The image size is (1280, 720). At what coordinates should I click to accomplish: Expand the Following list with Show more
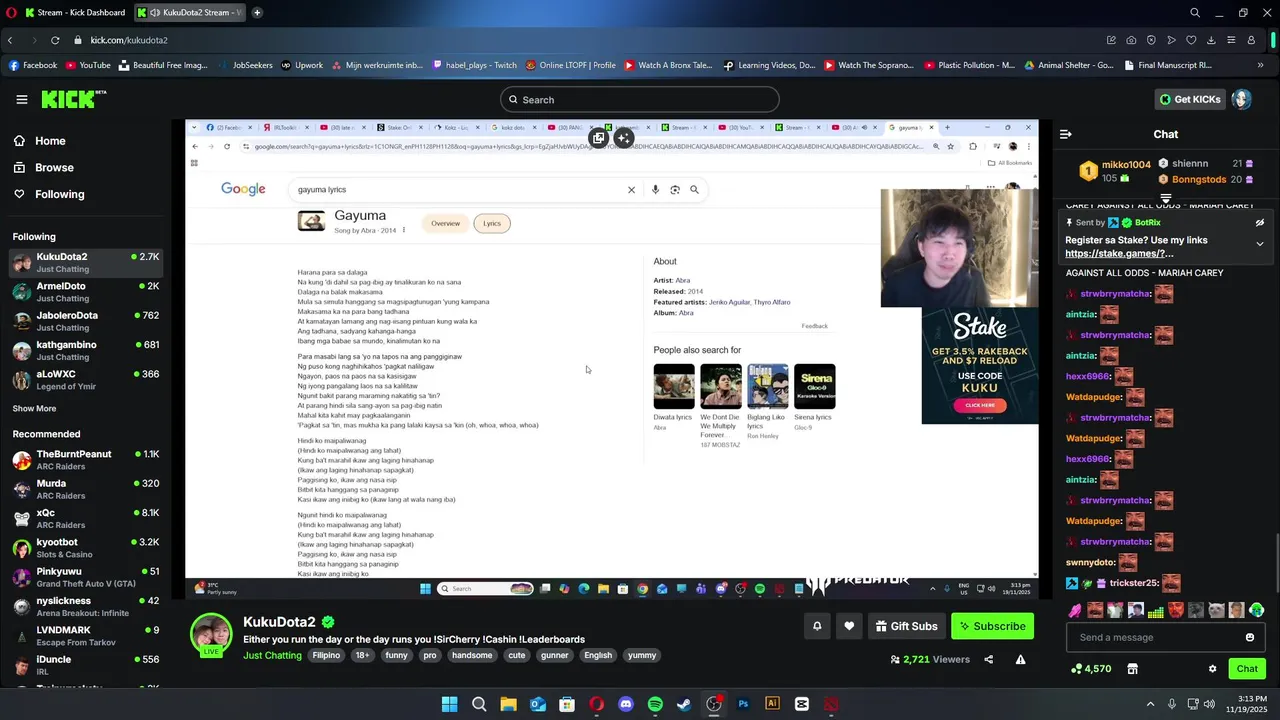(x=34, y=408)
